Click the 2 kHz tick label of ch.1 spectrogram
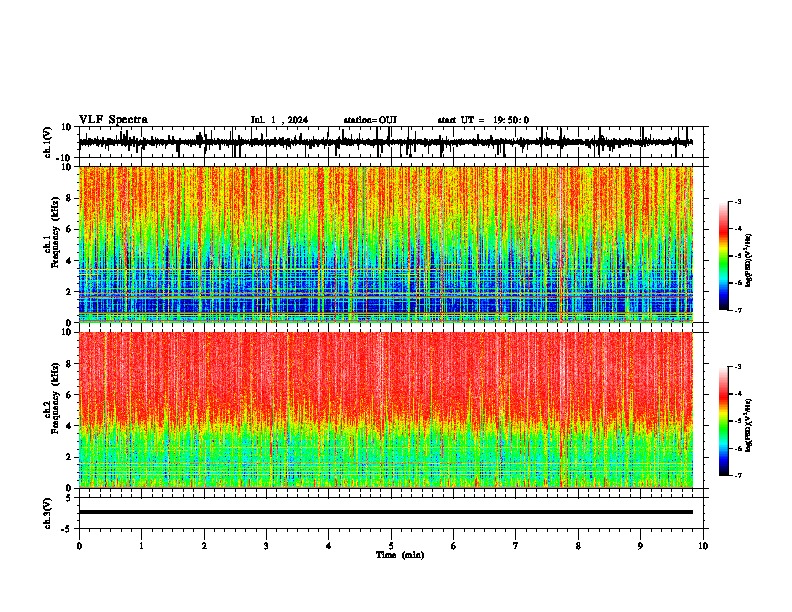This screenshot has height=612, width=792. (x=70, y=292)
